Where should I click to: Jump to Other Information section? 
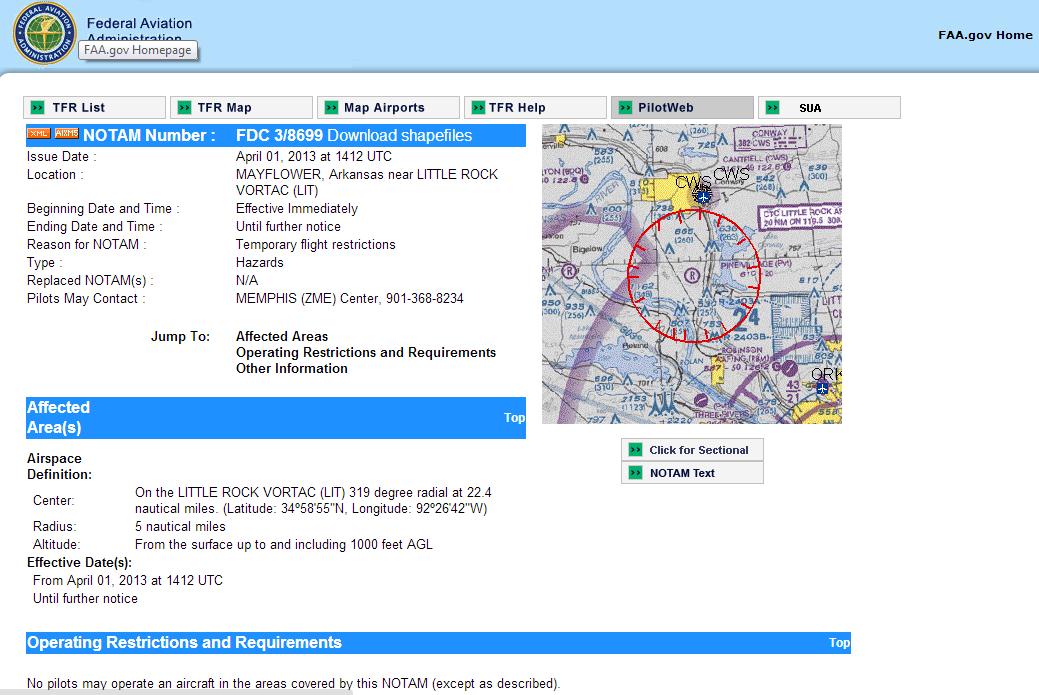point(291,369)
